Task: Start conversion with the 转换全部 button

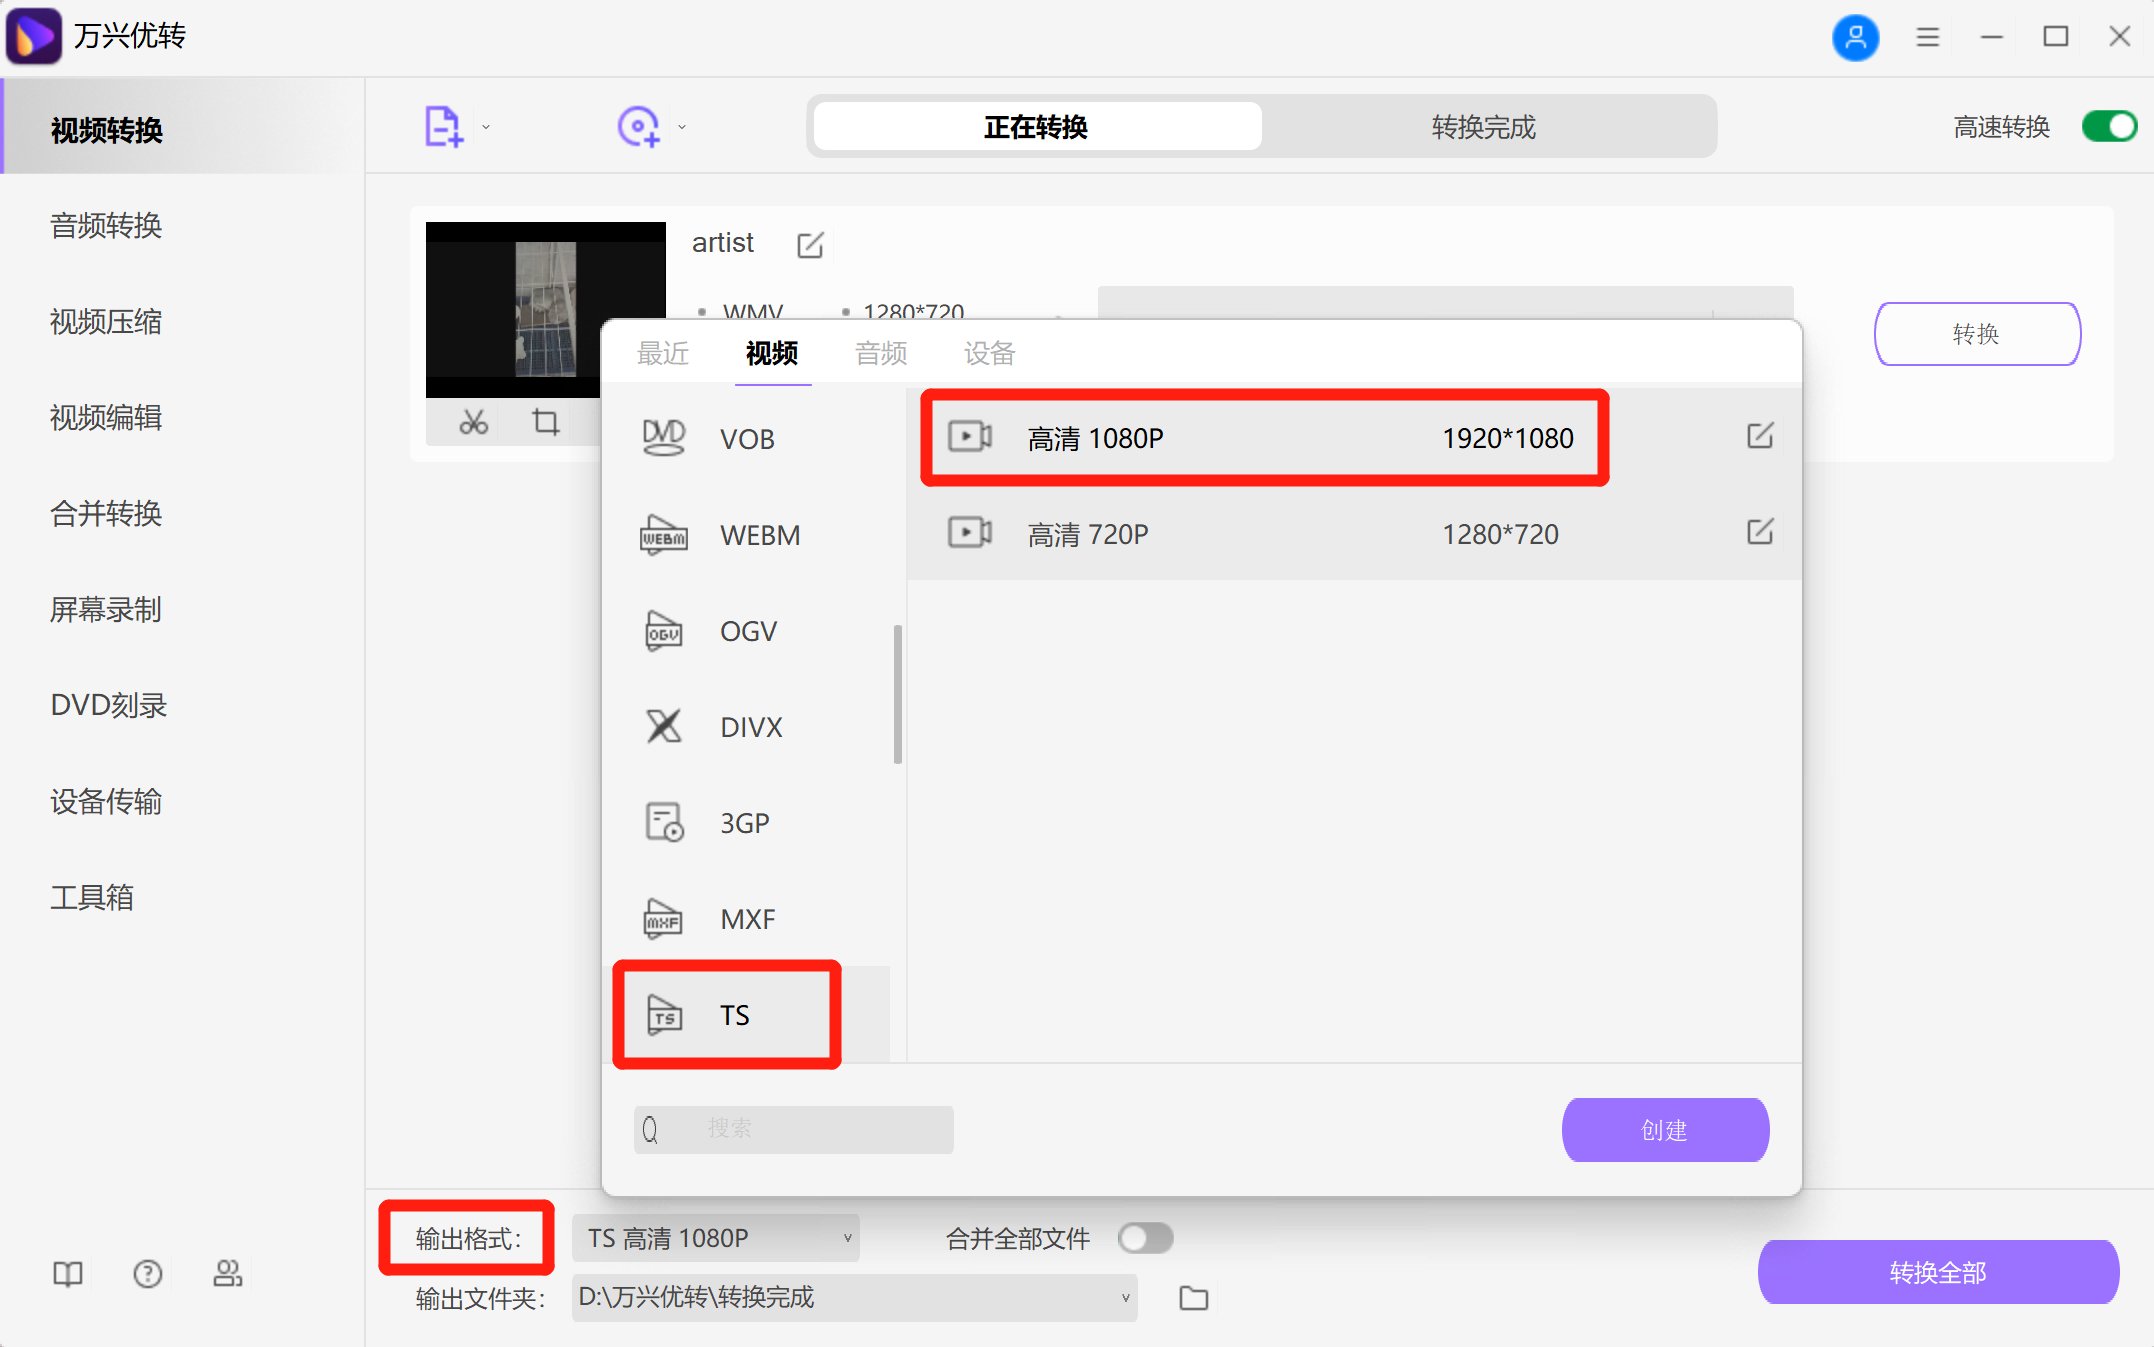Action: click(x=1937, y=1272)
